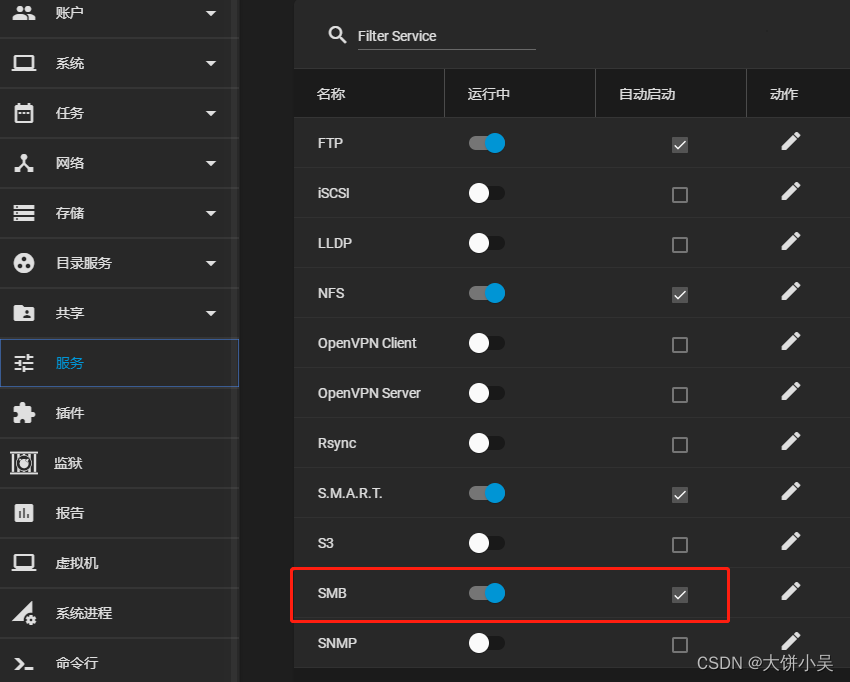Turn on the LLDP running toggle
850x682 pixels.
coord(487,243)
